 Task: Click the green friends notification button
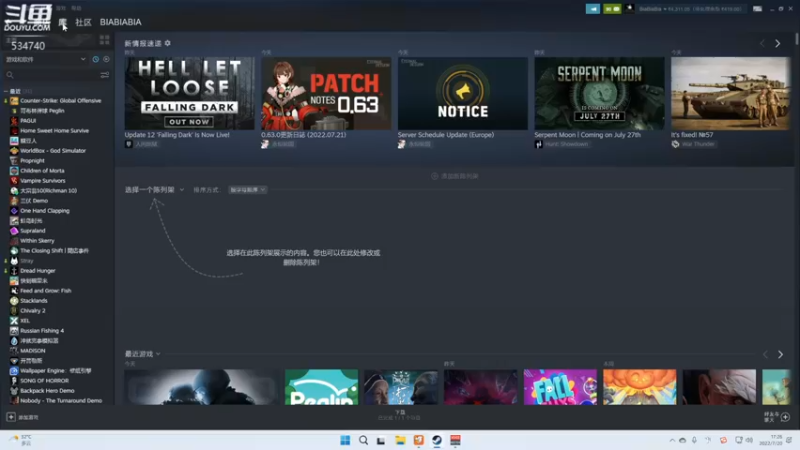coord(612,9)
